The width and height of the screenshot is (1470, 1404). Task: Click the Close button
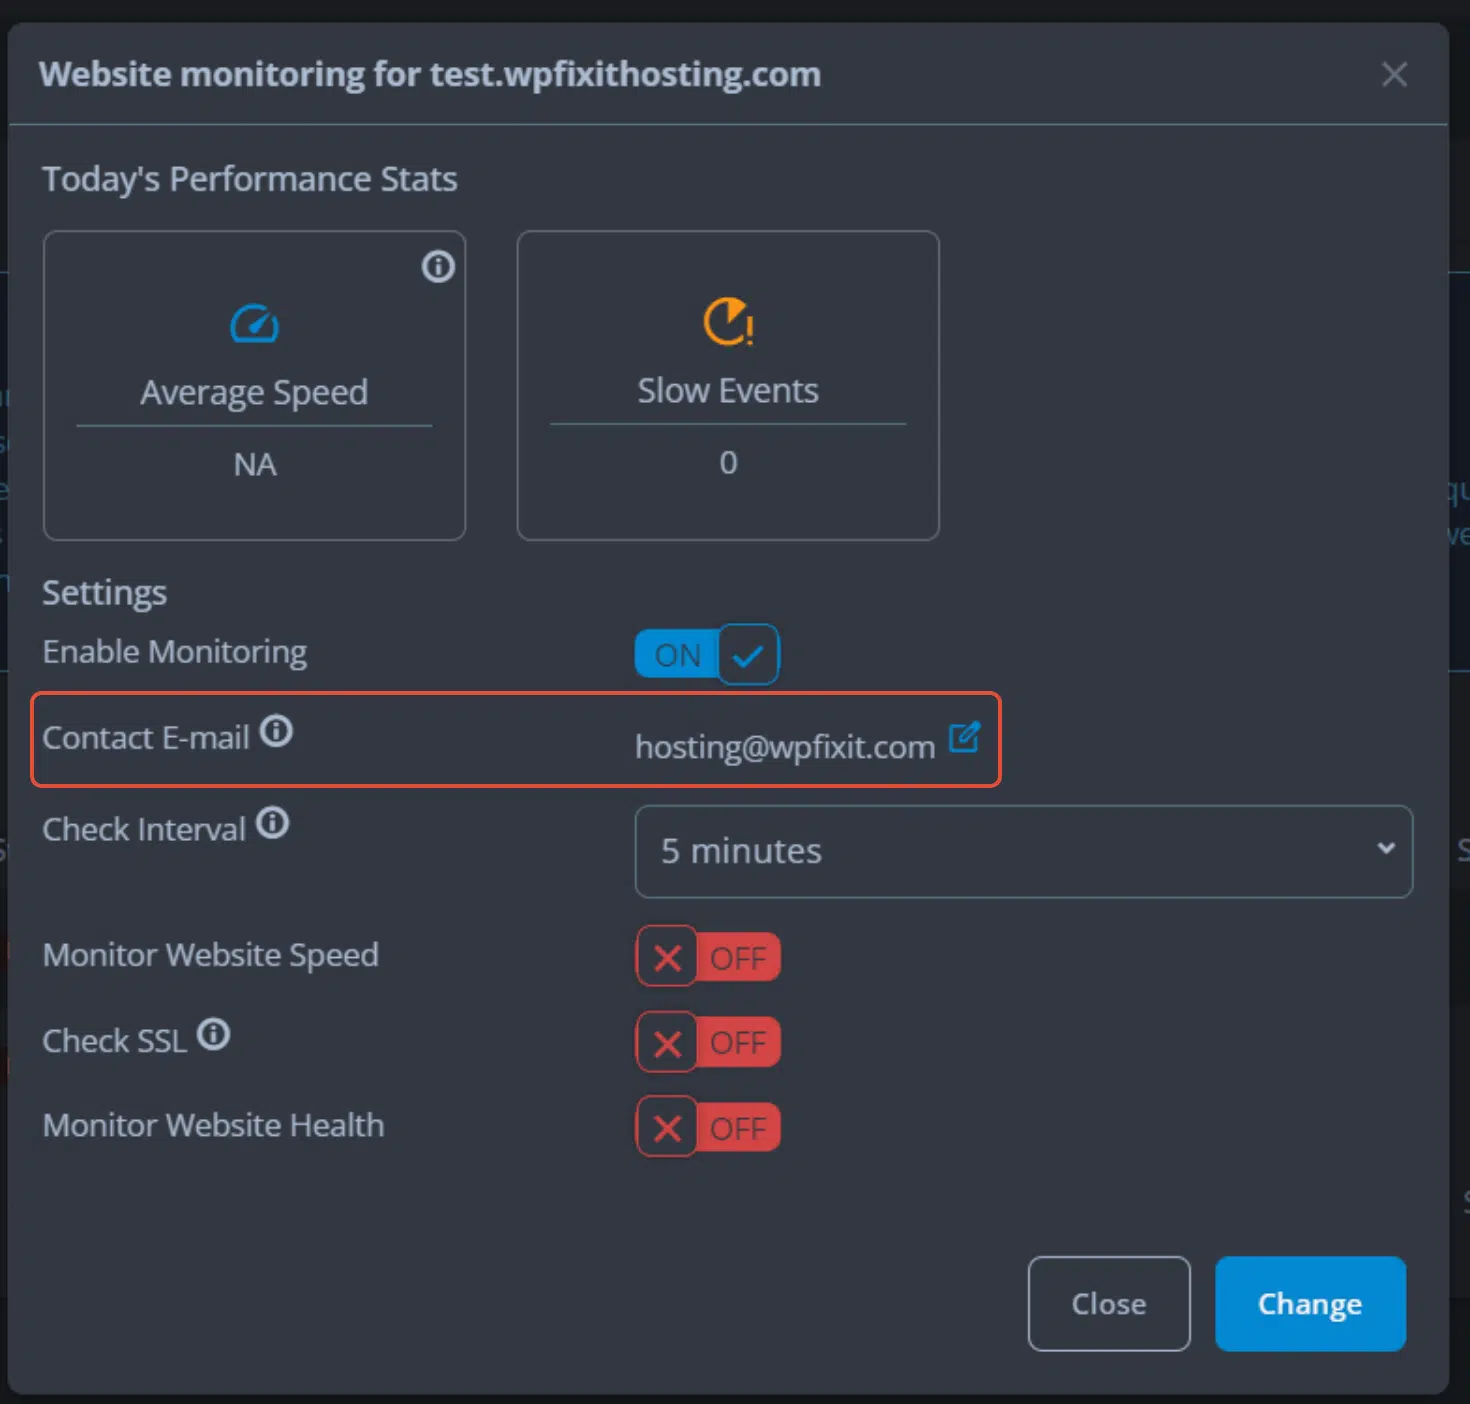(x=1109, y=1303)
